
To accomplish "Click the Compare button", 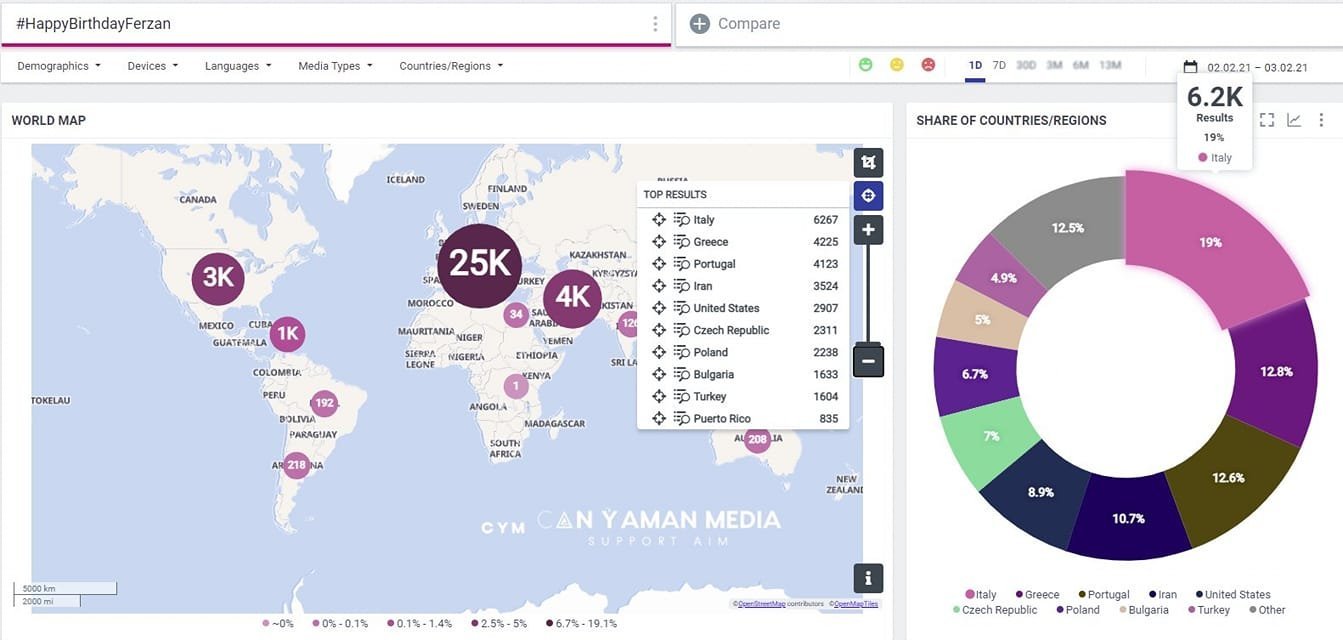I will [x=735, y=24].
